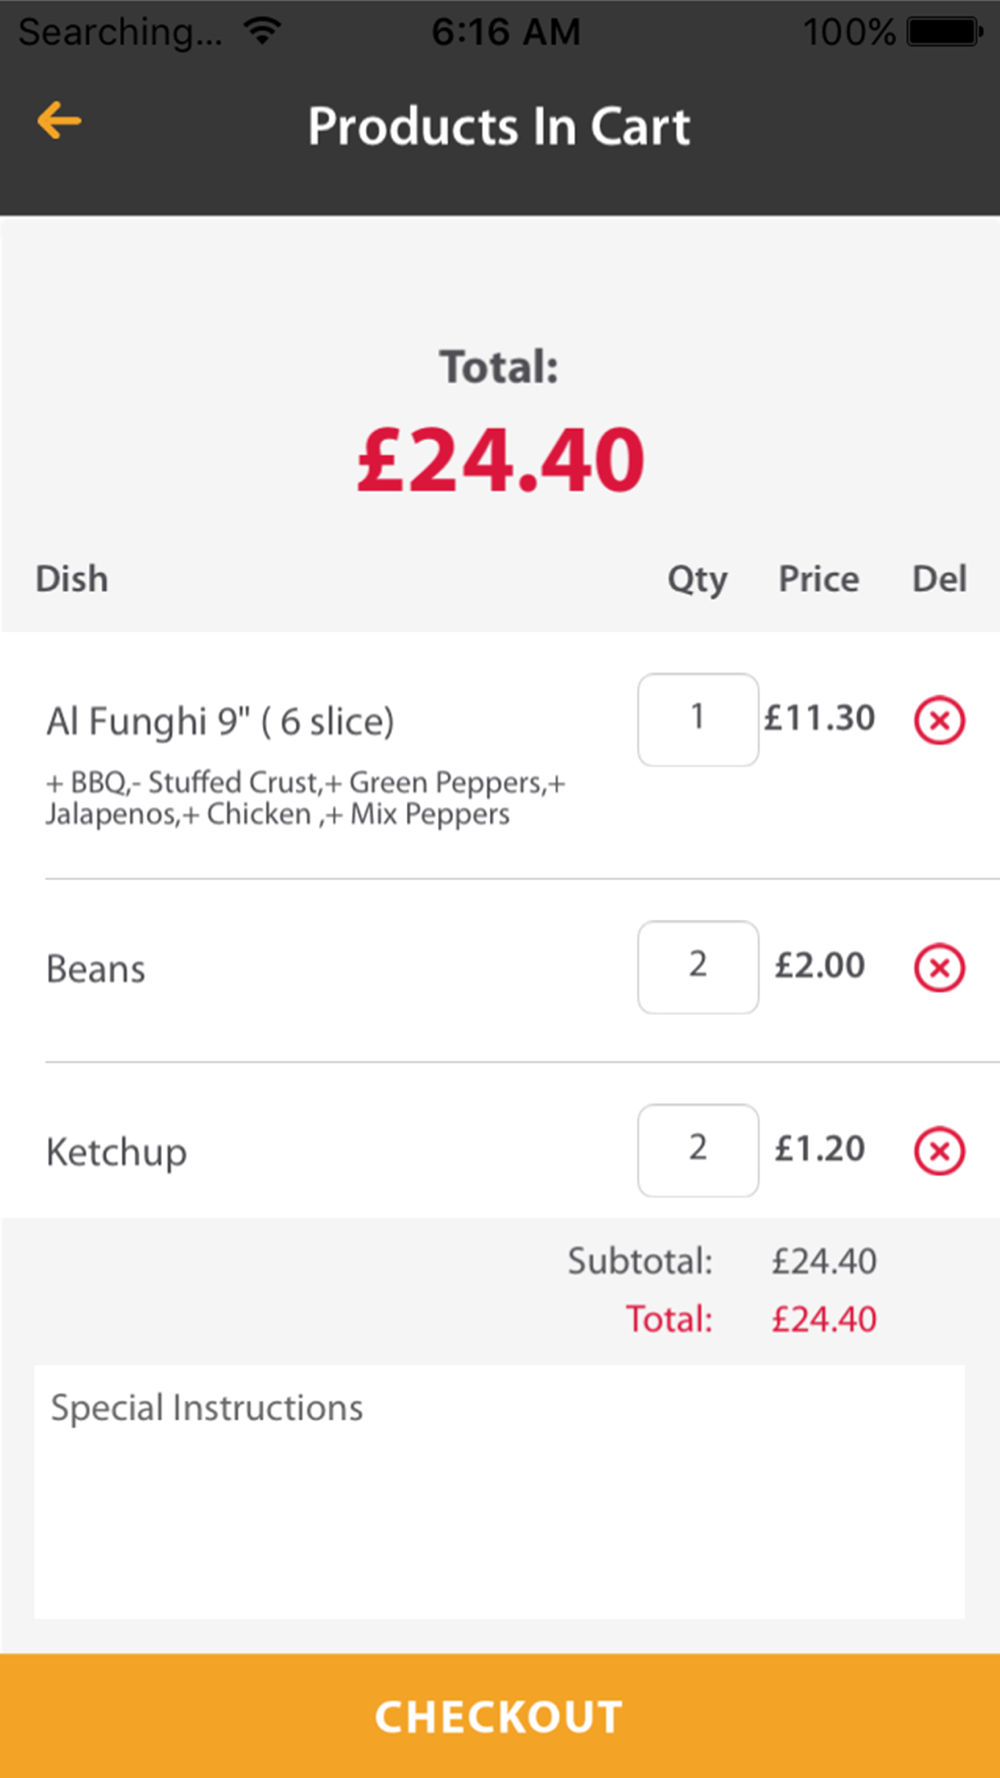Tap the Al Funghi 9" dish name
The image size is (1000, 1778).
(x=220, y=721)
